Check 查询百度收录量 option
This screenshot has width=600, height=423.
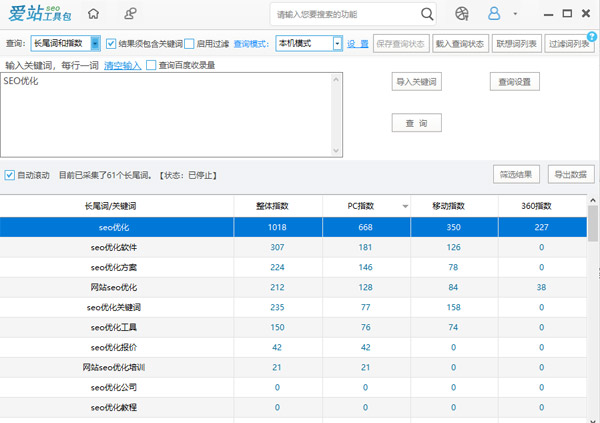151,65
